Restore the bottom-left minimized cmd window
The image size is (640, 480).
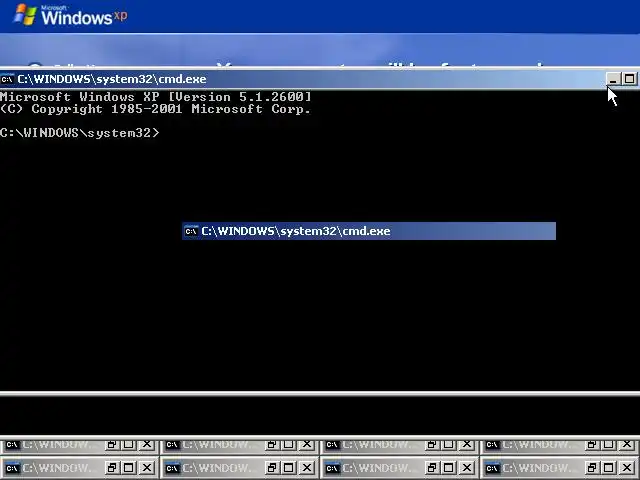pyautogui.click(x=112, y=467)
